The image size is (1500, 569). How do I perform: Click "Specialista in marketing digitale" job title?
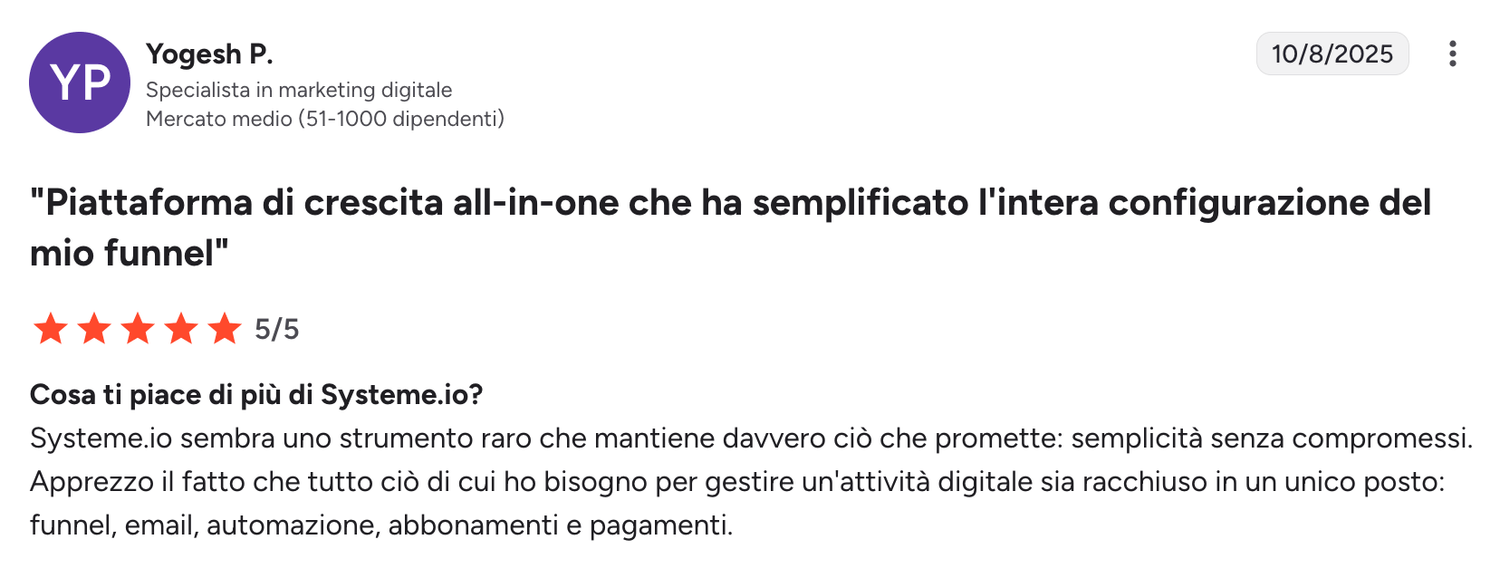[x=299, y=90]
